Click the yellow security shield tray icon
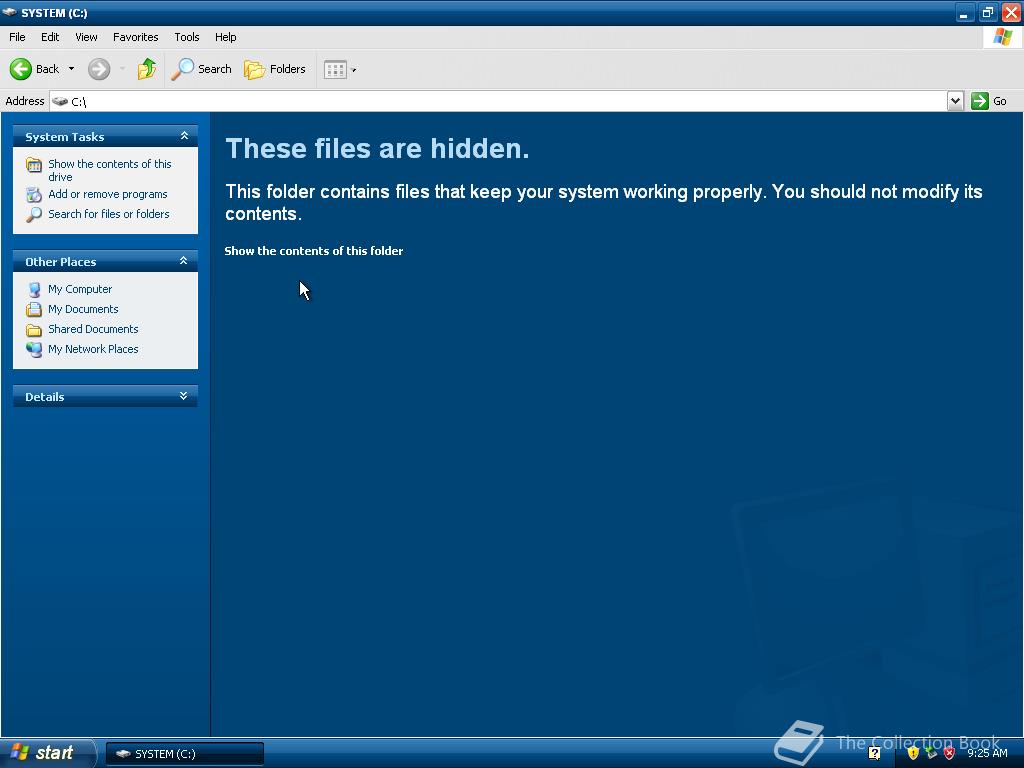Viewport: 1024px width, 768px height. [913, 753]
